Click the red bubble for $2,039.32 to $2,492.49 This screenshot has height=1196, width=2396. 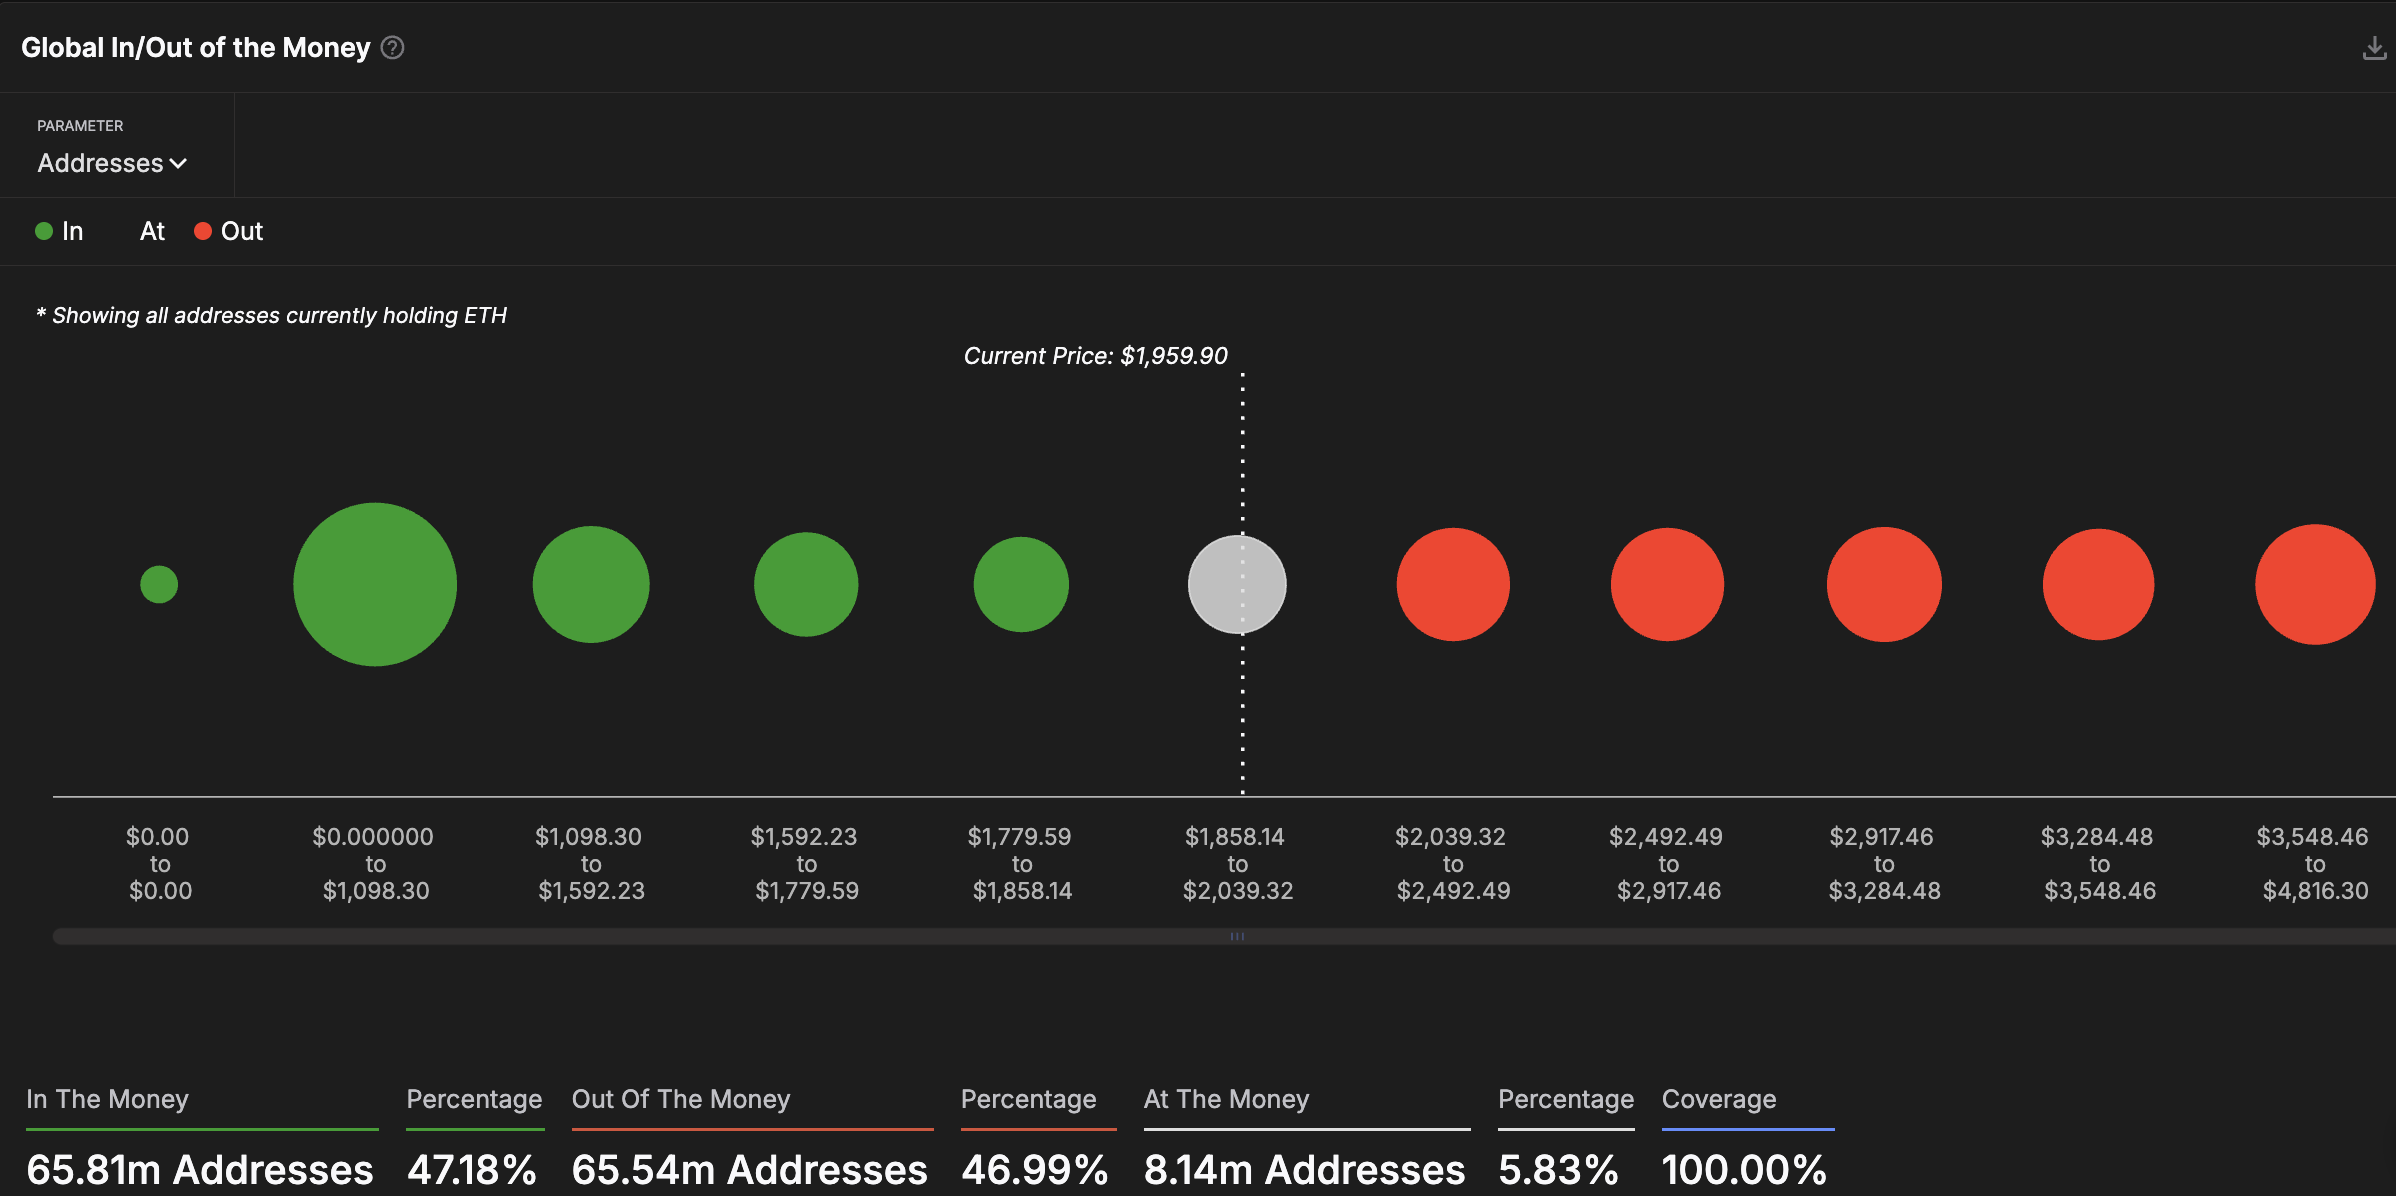tap(1453, 584)
